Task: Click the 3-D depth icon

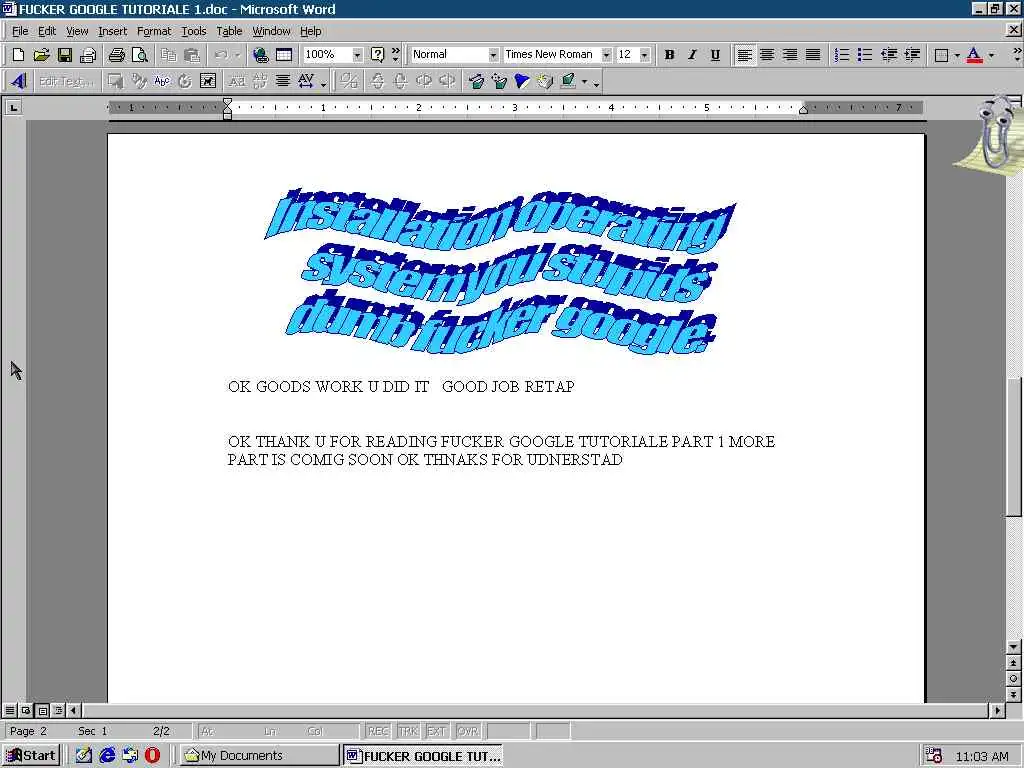Action: [x=476, y=81]
